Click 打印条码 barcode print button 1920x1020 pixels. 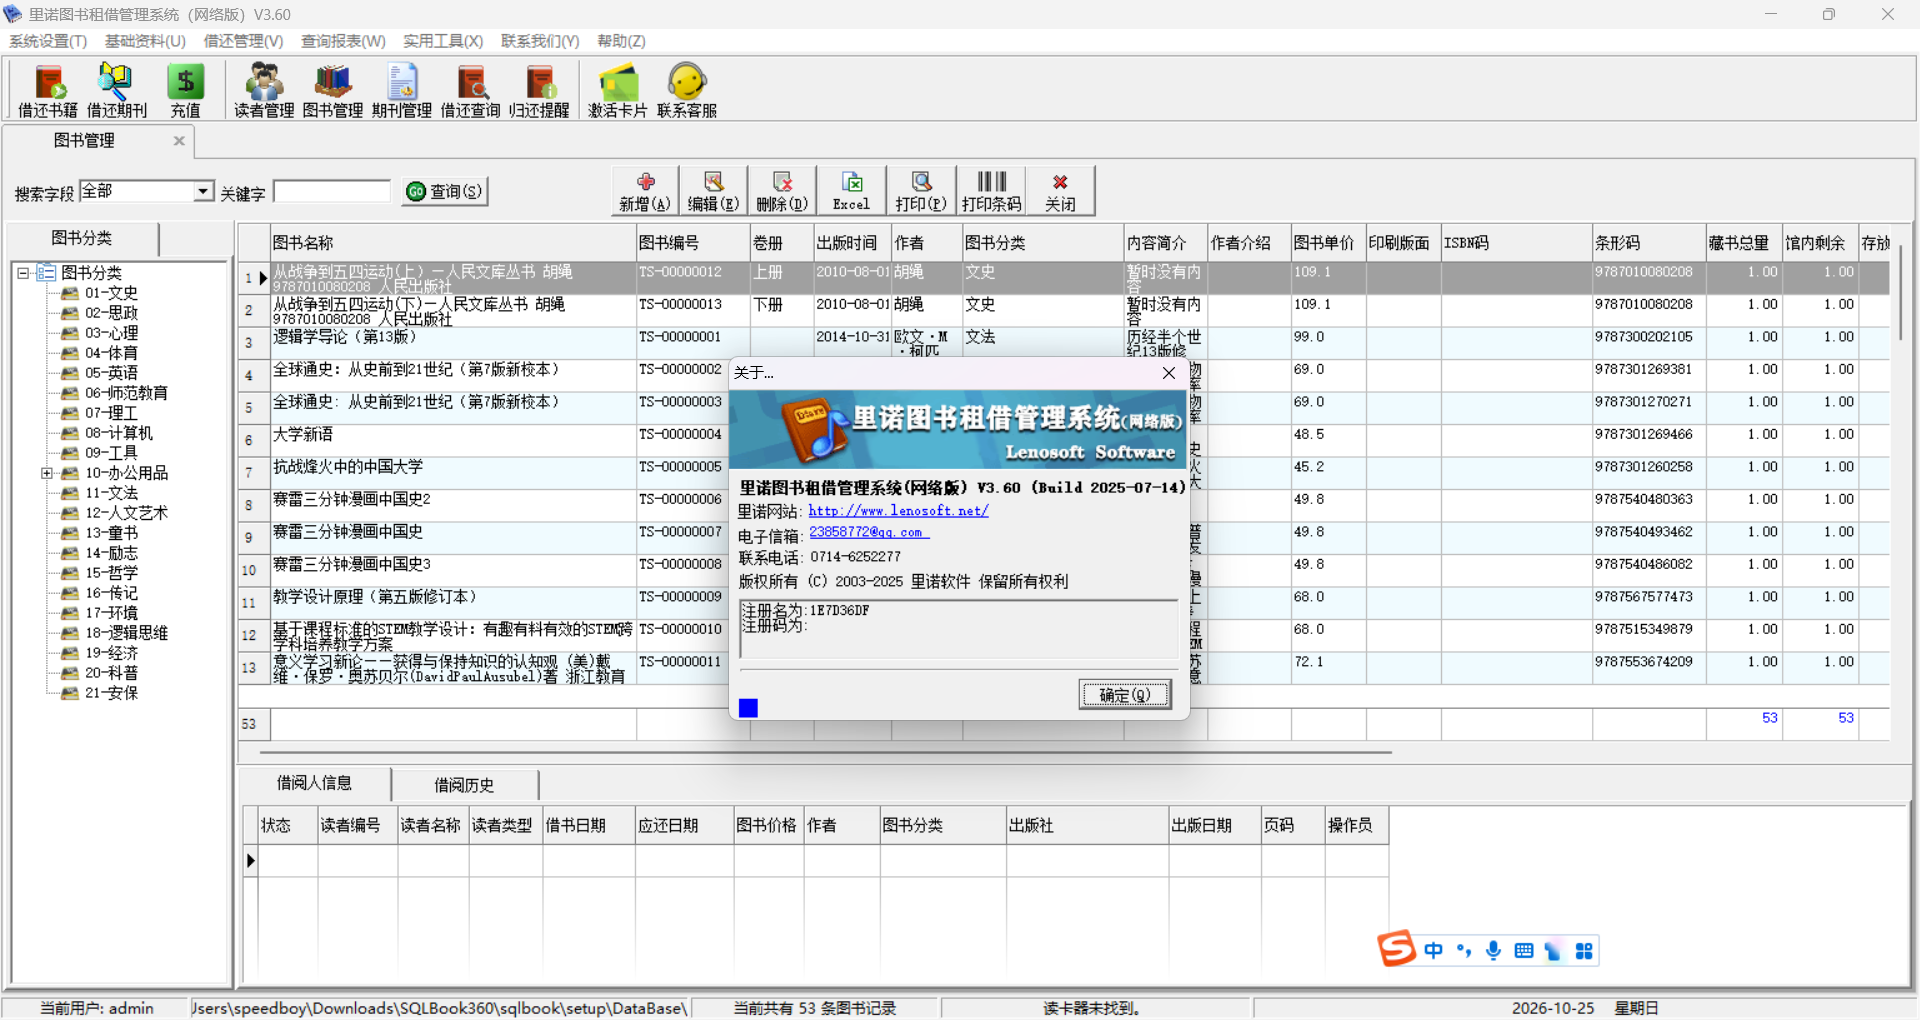tap(991, 191)
